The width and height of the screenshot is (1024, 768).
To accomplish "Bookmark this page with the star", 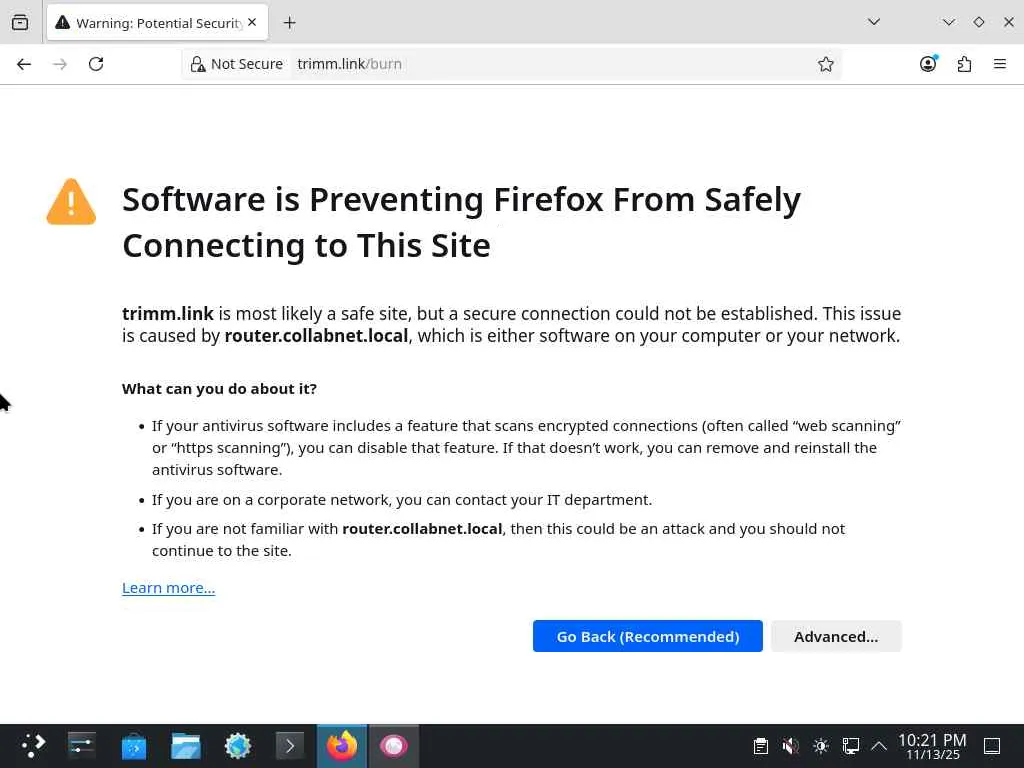I will click(826, 64).
